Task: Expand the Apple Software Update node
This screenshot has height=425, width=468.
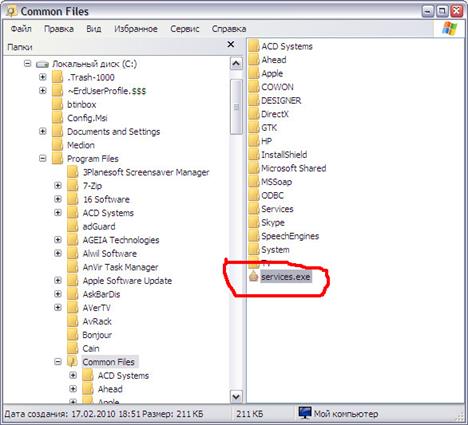Action: [x=58, y=280]
